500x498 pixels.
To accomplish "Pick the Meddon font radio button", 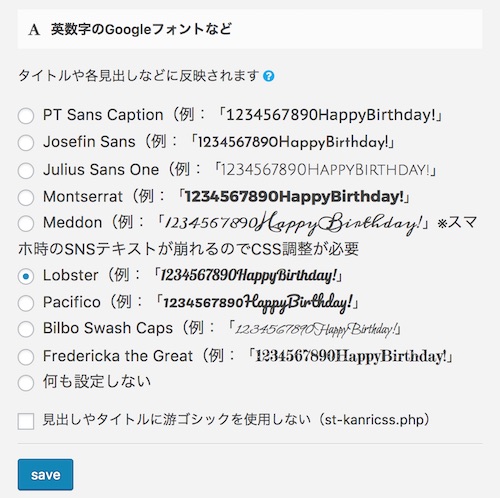I will 26,223.
